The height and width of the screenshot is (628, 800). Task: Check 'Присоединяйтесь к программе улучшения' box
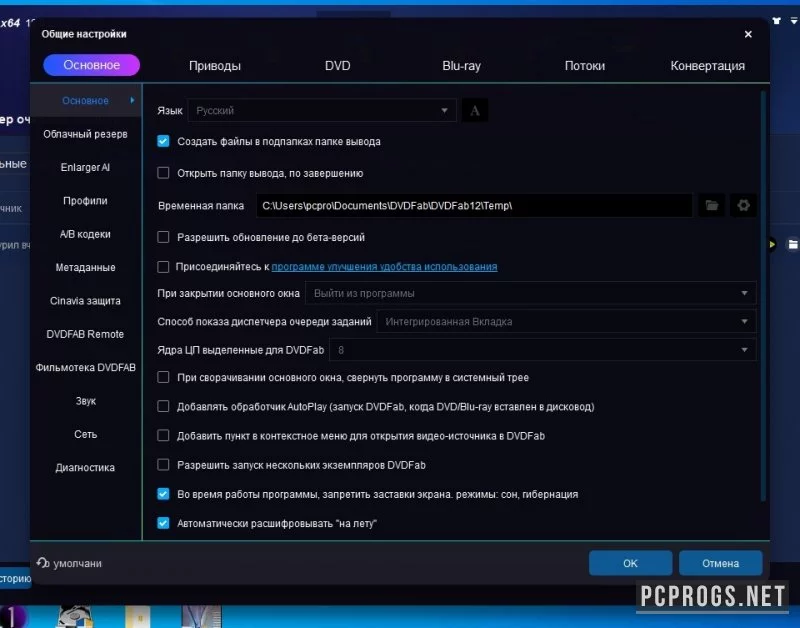[x=163, y=266]
